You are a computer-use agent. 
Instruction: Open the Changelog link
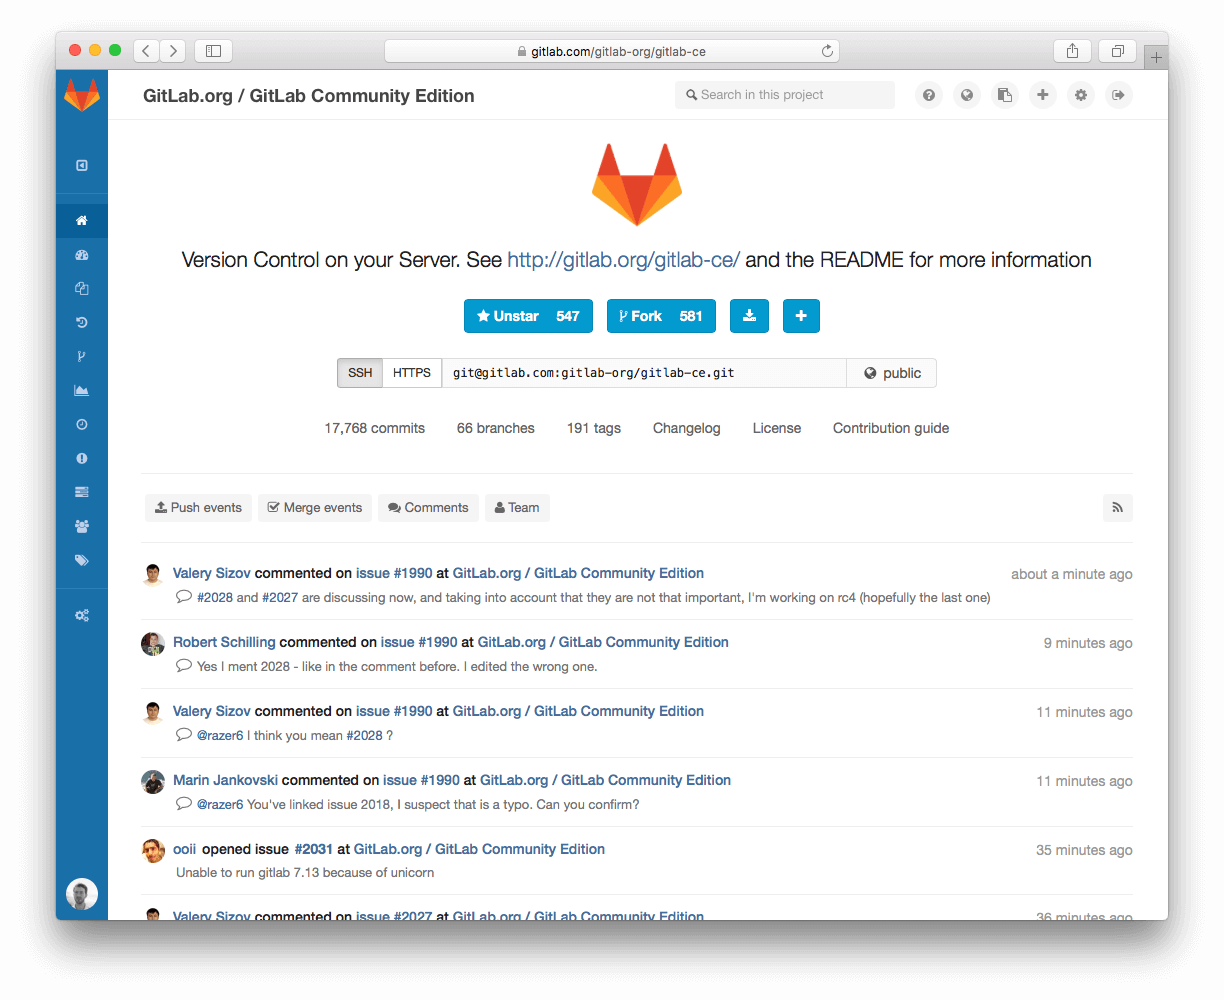click(x=686, y=428)
